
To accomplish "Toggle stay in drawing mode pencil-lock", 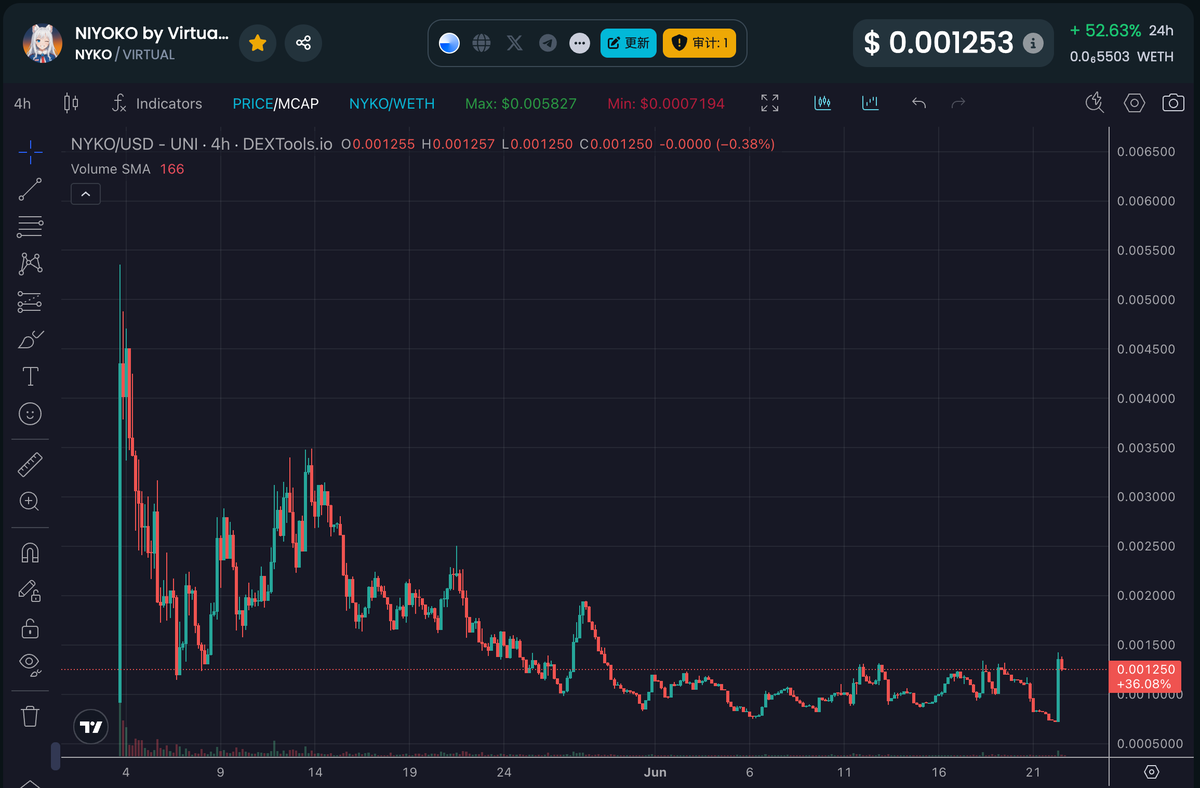I will click(x=30, y=590).
